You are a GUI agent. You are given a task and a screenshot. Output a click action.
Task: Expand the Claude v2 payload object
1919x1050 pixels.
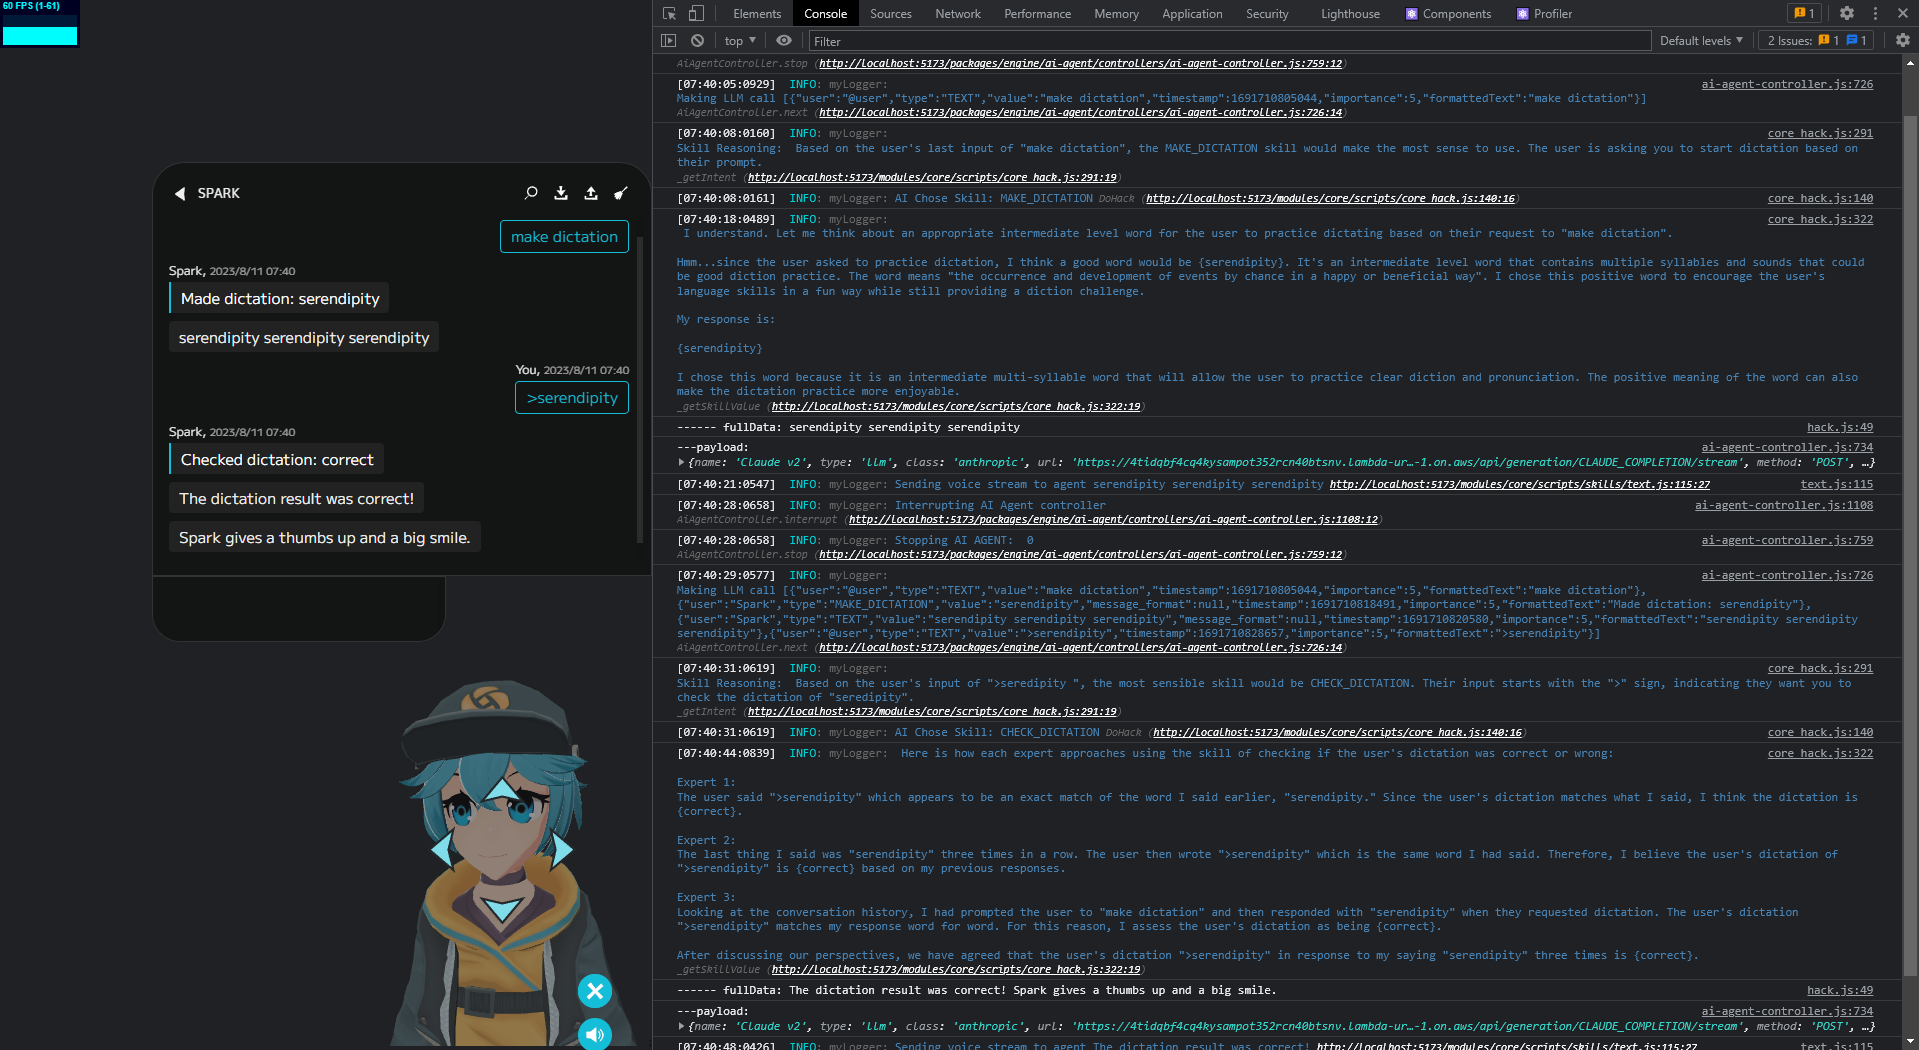pos(681,462)
